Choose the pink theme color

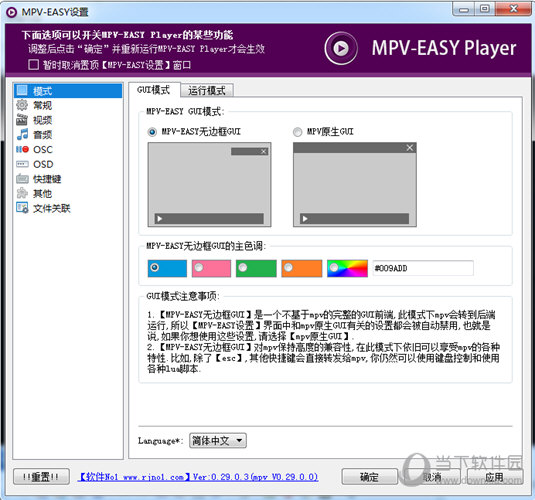tap(211, 268)
